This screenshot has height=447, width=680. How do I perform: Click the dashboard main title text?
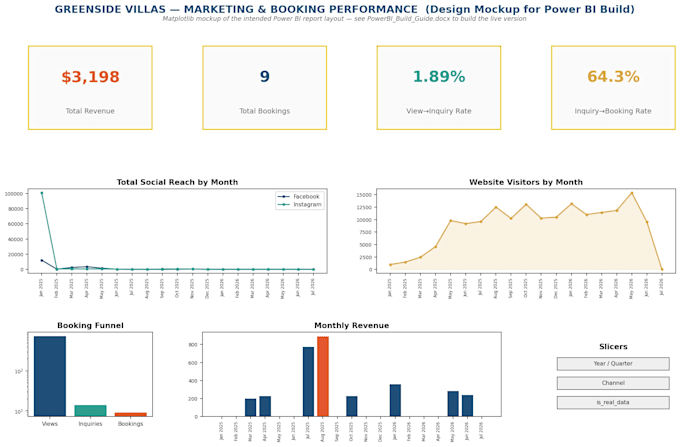[344, 9]
